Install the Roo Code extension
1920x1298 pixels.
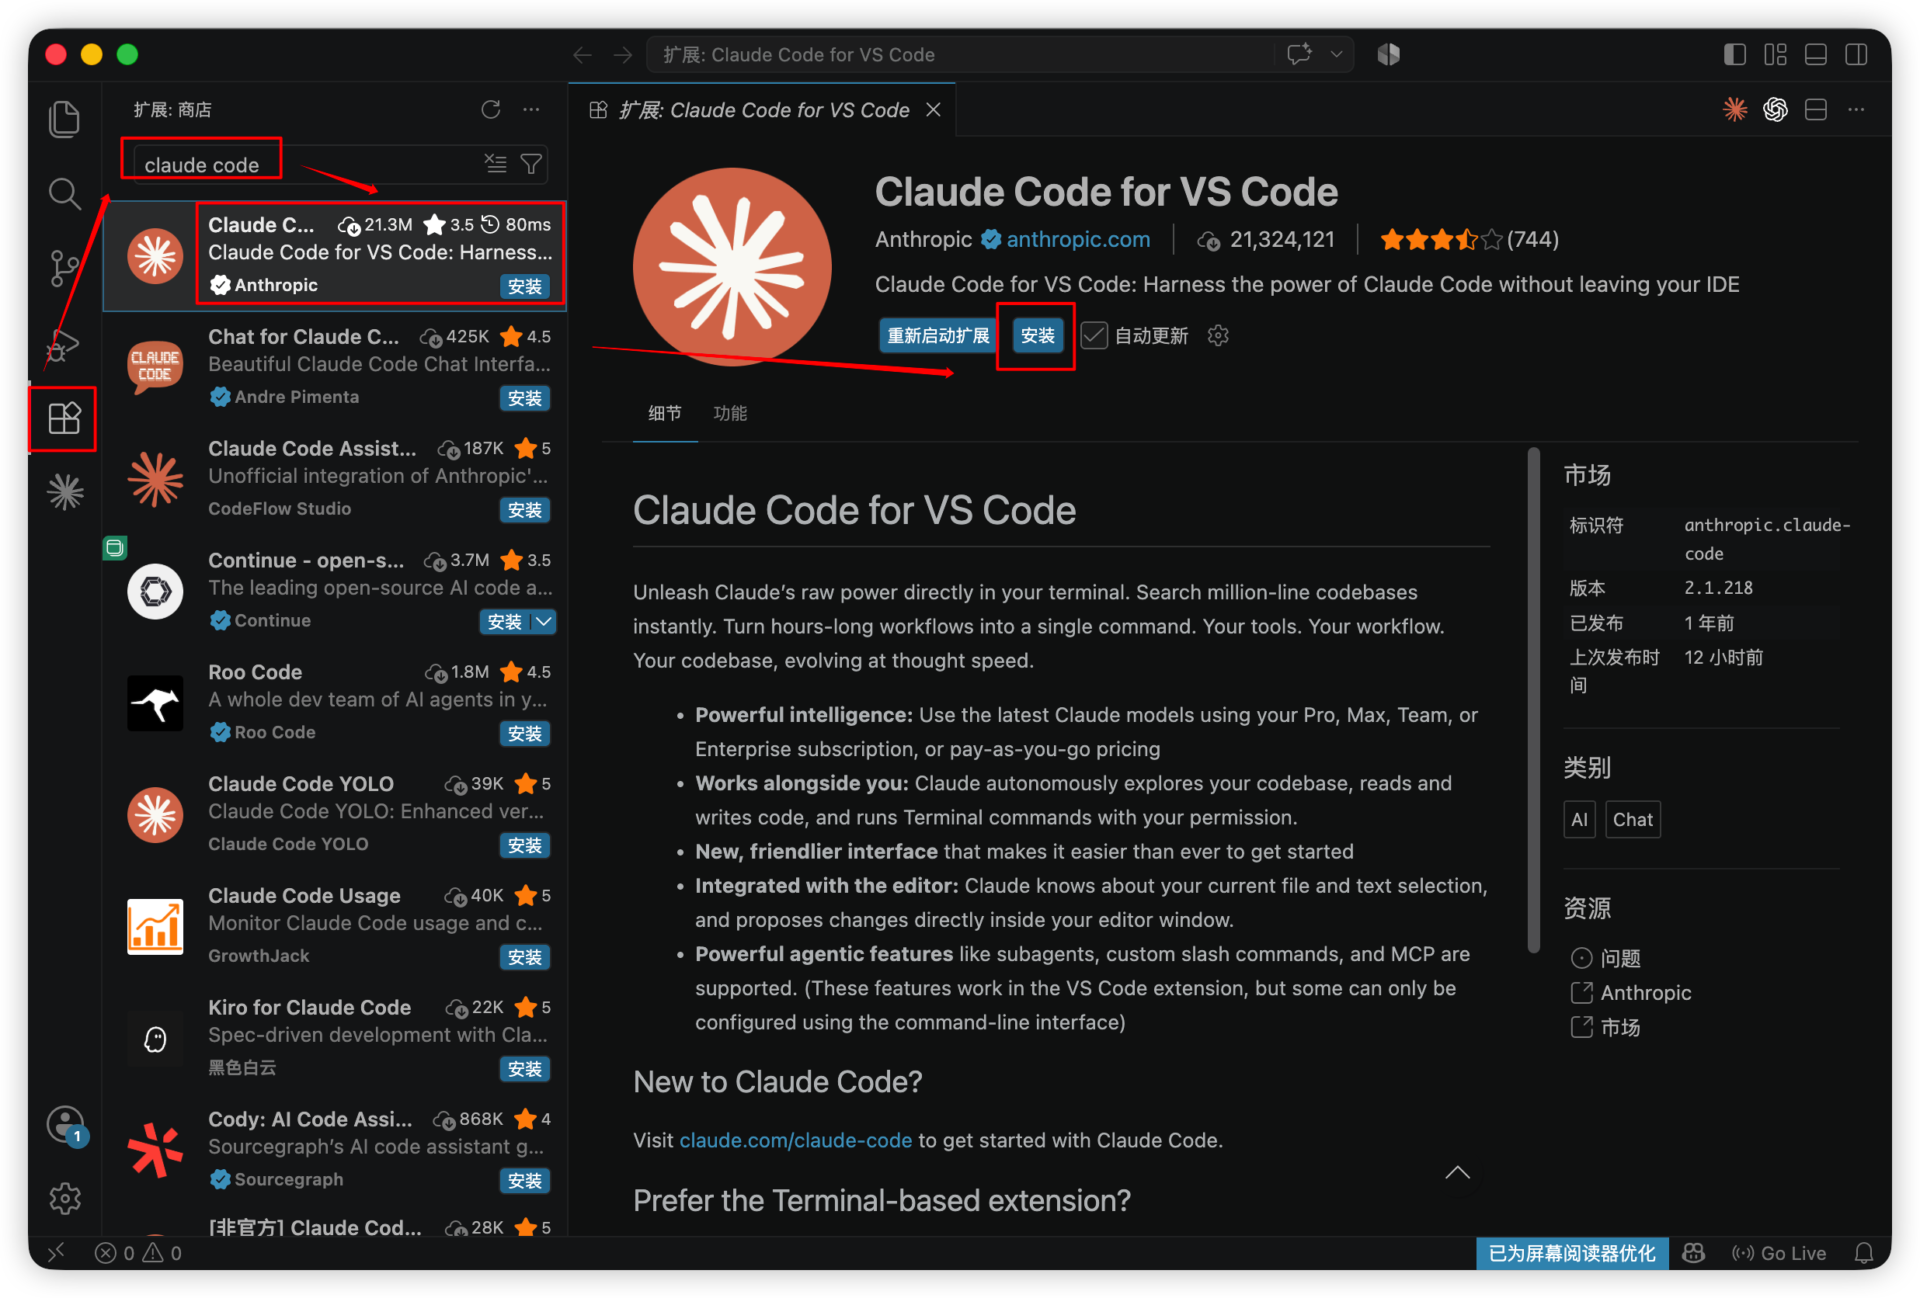pyautogui.click(x=525, y=734)
